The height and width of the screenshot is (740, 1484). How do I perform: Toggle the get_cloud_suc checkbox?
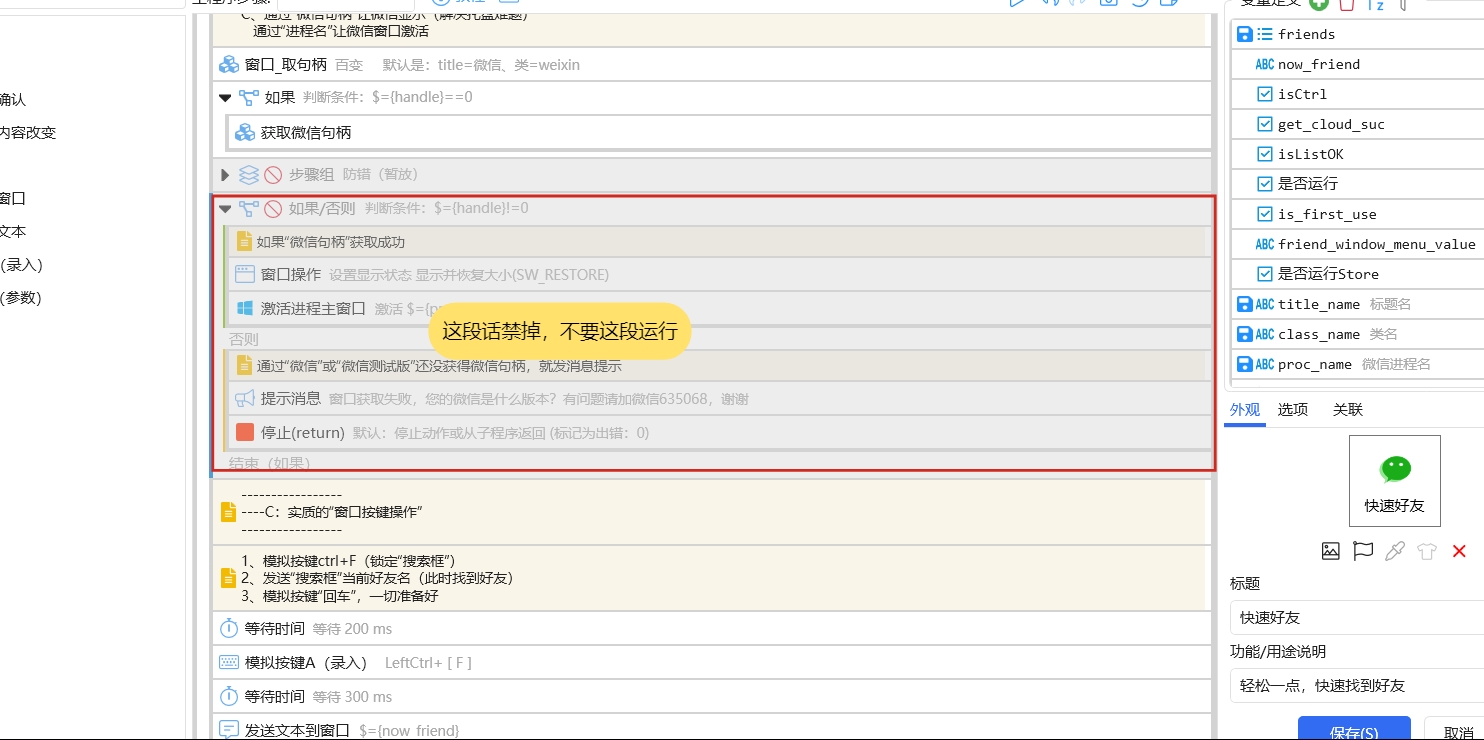point(1265,124)
